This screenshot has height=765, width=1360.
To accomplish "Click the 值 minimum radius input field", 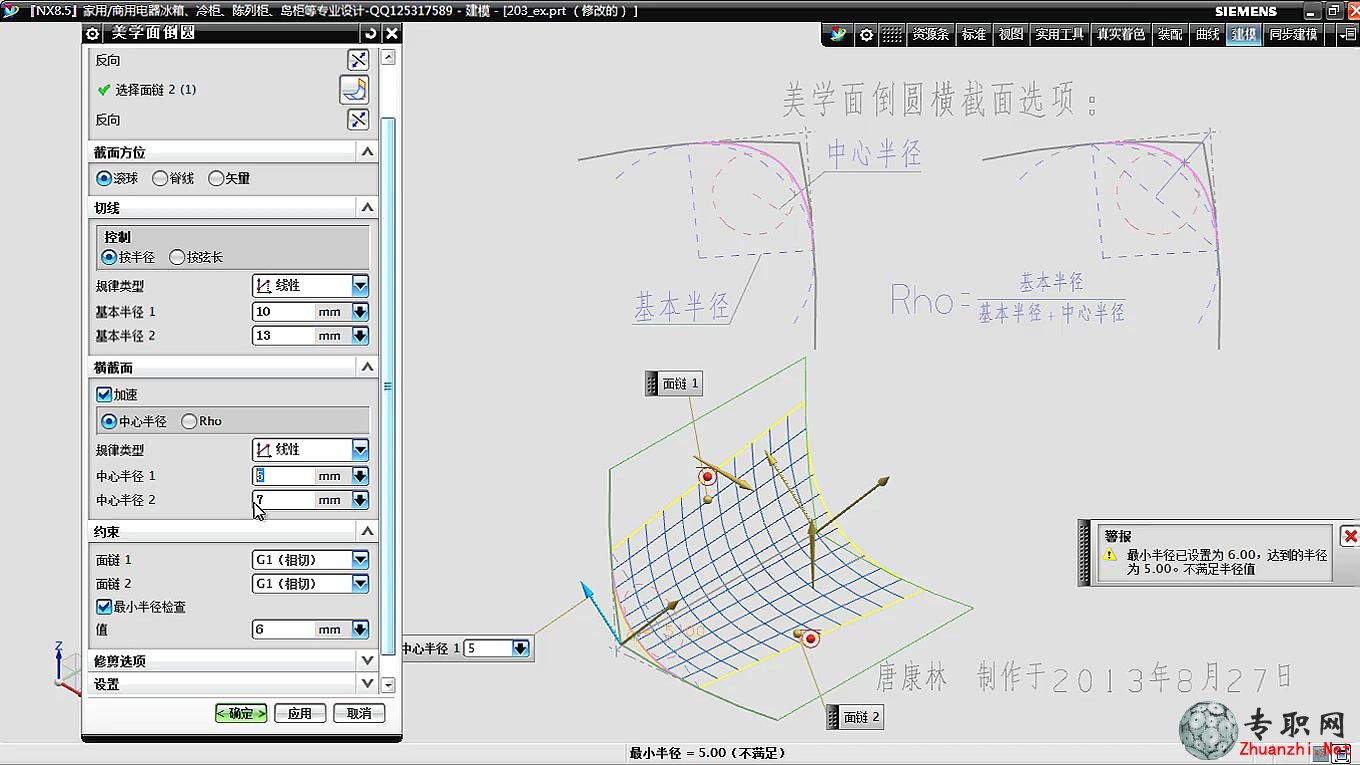I will click(282, 630).
